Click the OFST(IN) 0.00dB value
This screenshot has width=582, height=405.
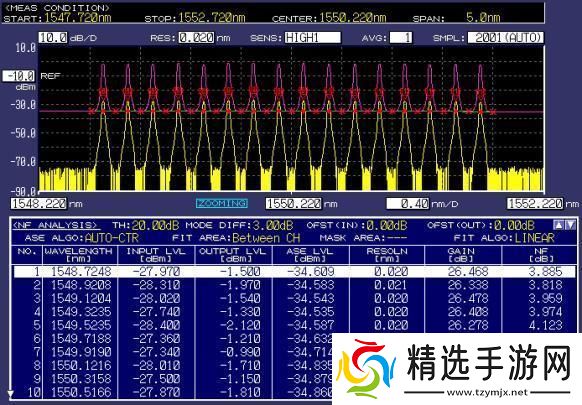coord(387,225)
